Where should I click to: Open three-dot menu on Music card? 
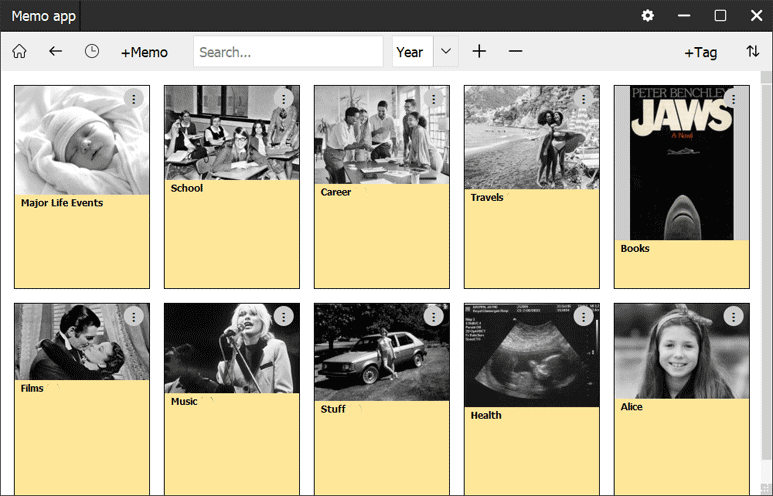(284, 316)
